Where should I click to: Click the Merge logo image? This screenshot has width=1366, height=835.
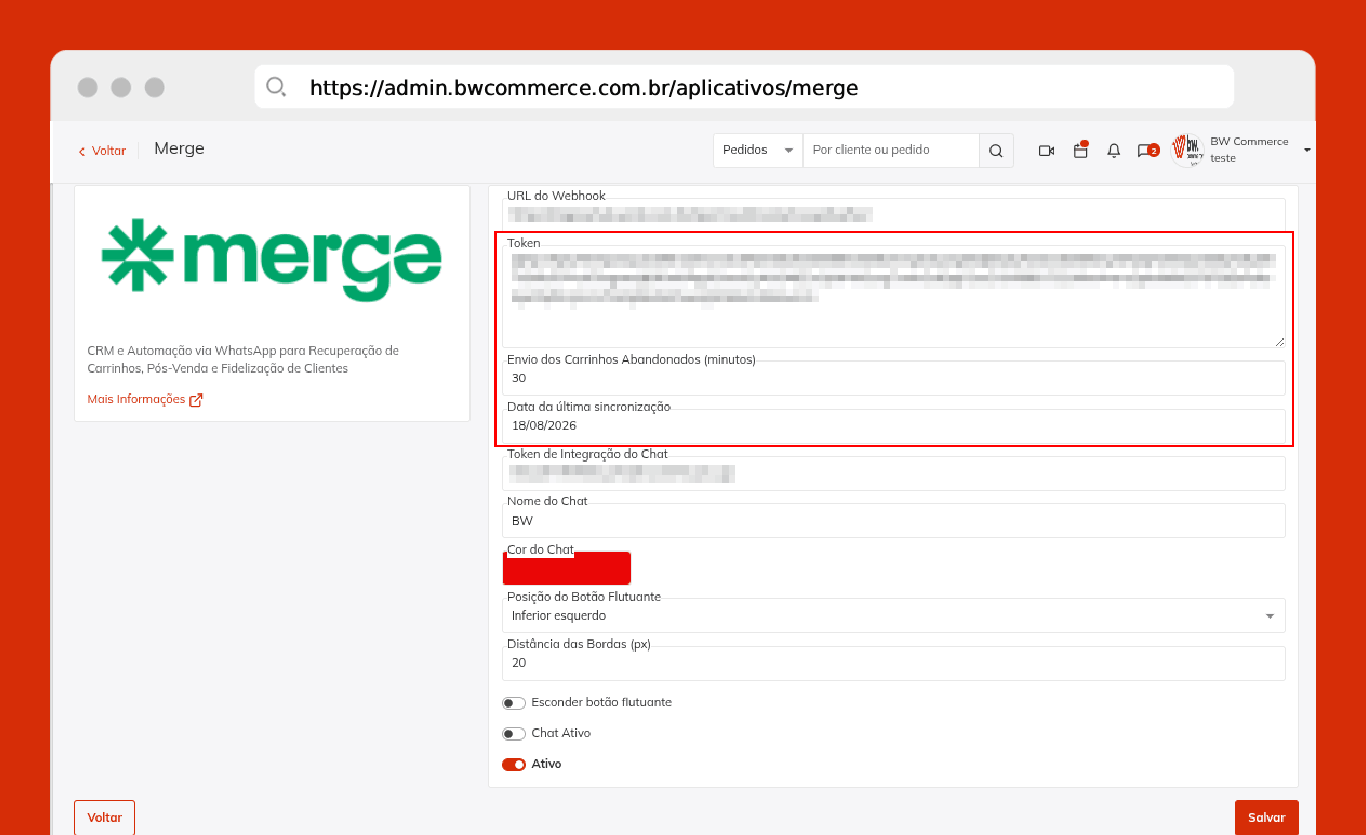272,260
